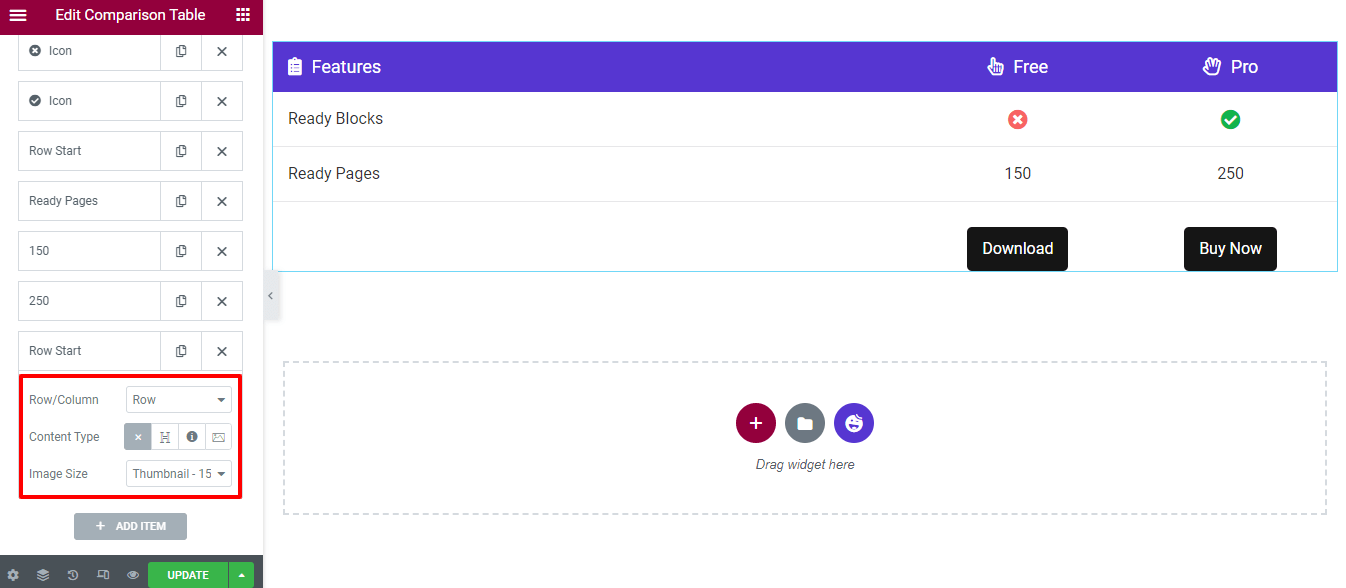Click the Add Item button
1346x588 pixels.
130,526
